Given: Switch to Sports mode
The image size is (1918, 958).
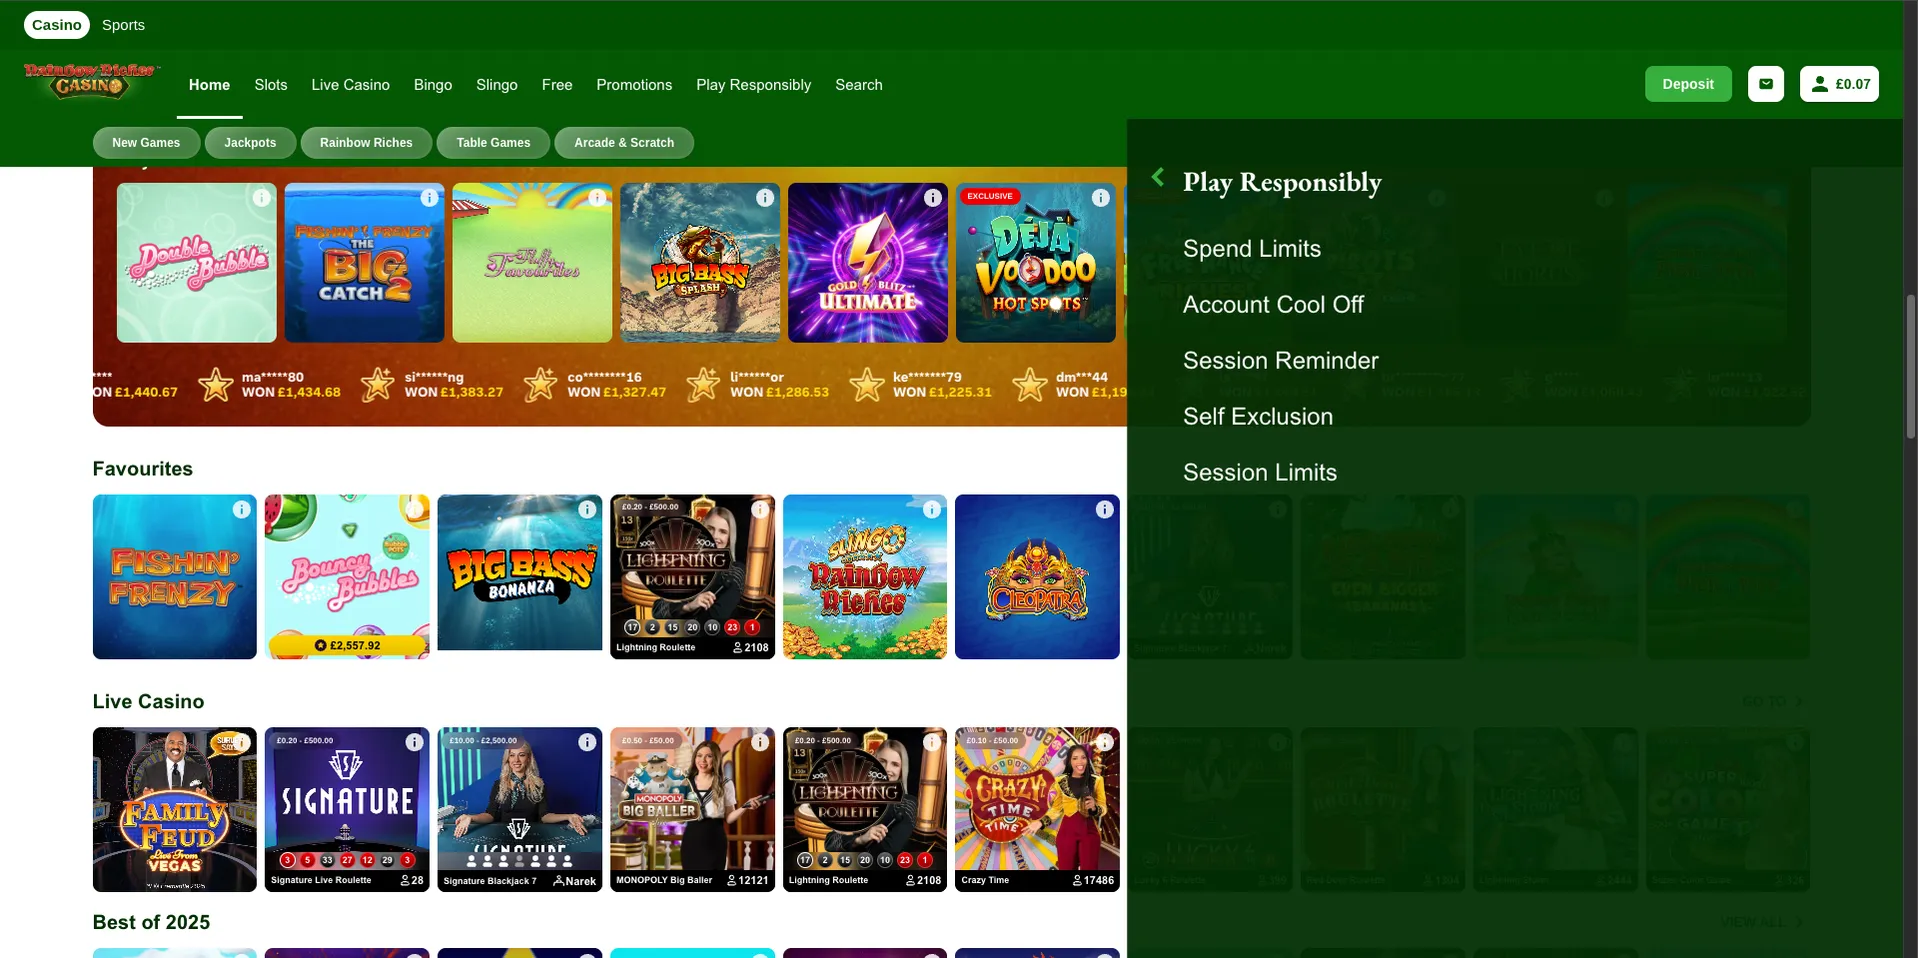Looking at the screenshot, I should 123,24.
